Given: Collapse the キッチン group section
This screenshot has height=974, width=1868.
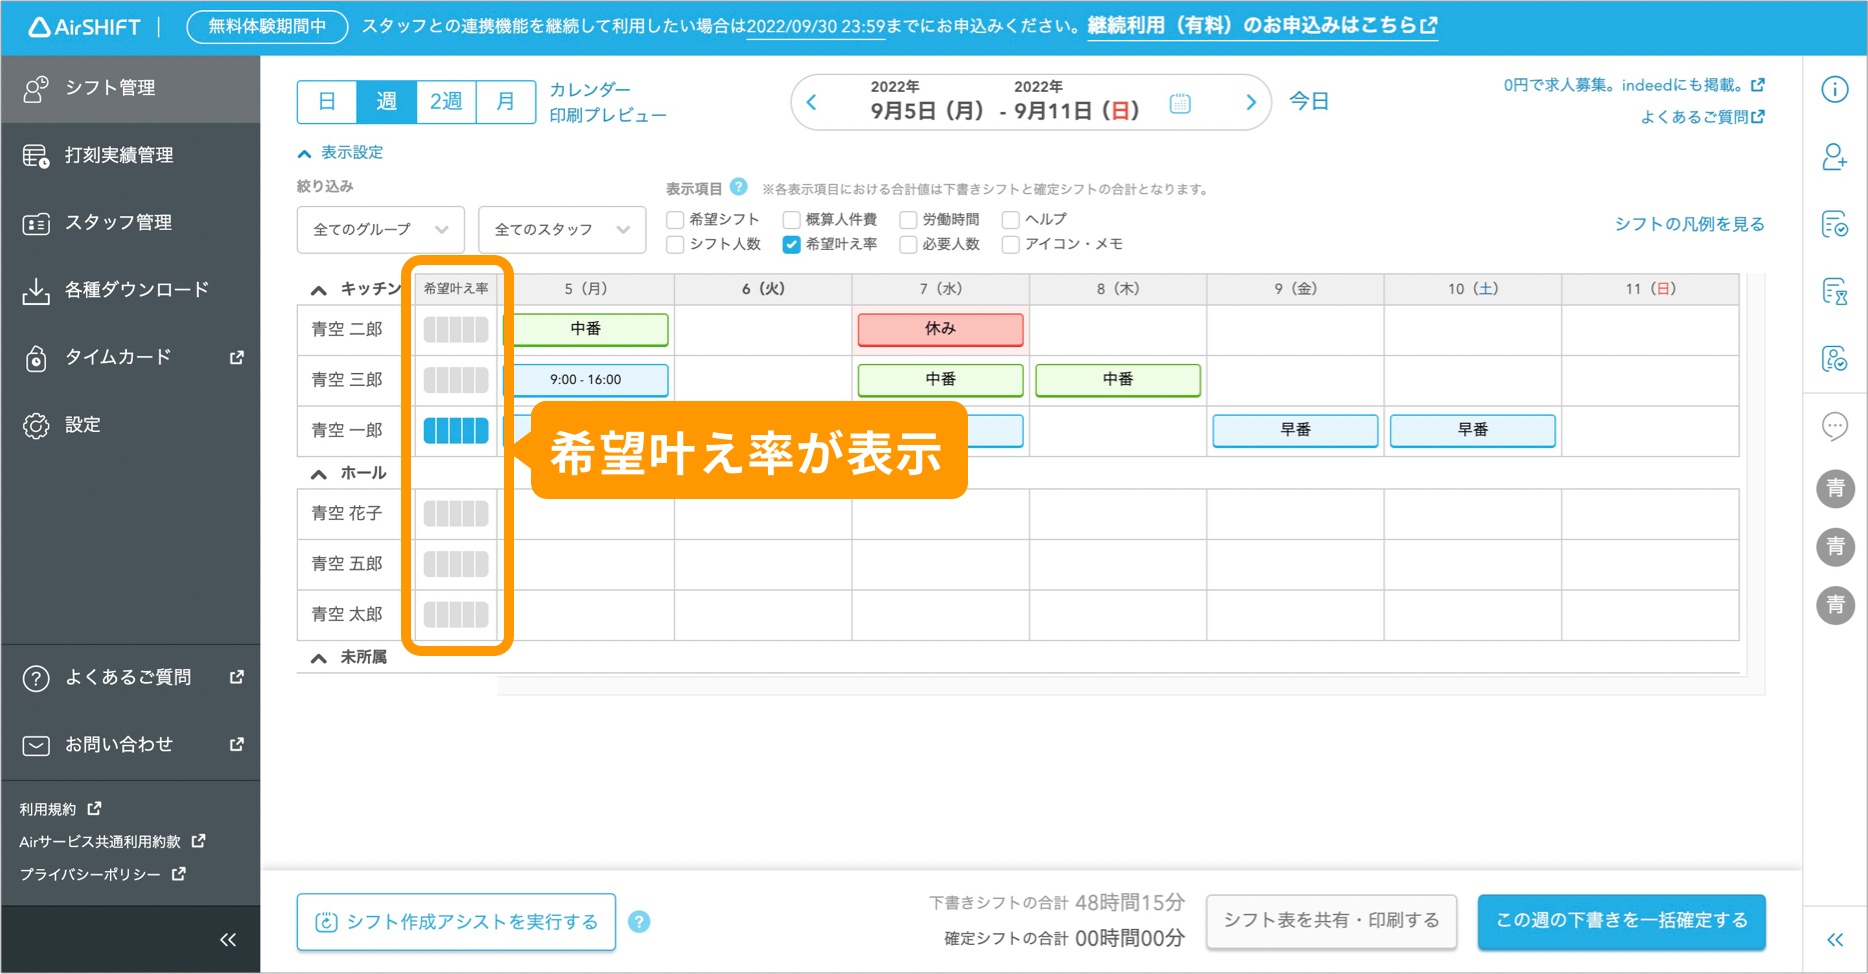Looking at the screenshot, I should [318, 288].
